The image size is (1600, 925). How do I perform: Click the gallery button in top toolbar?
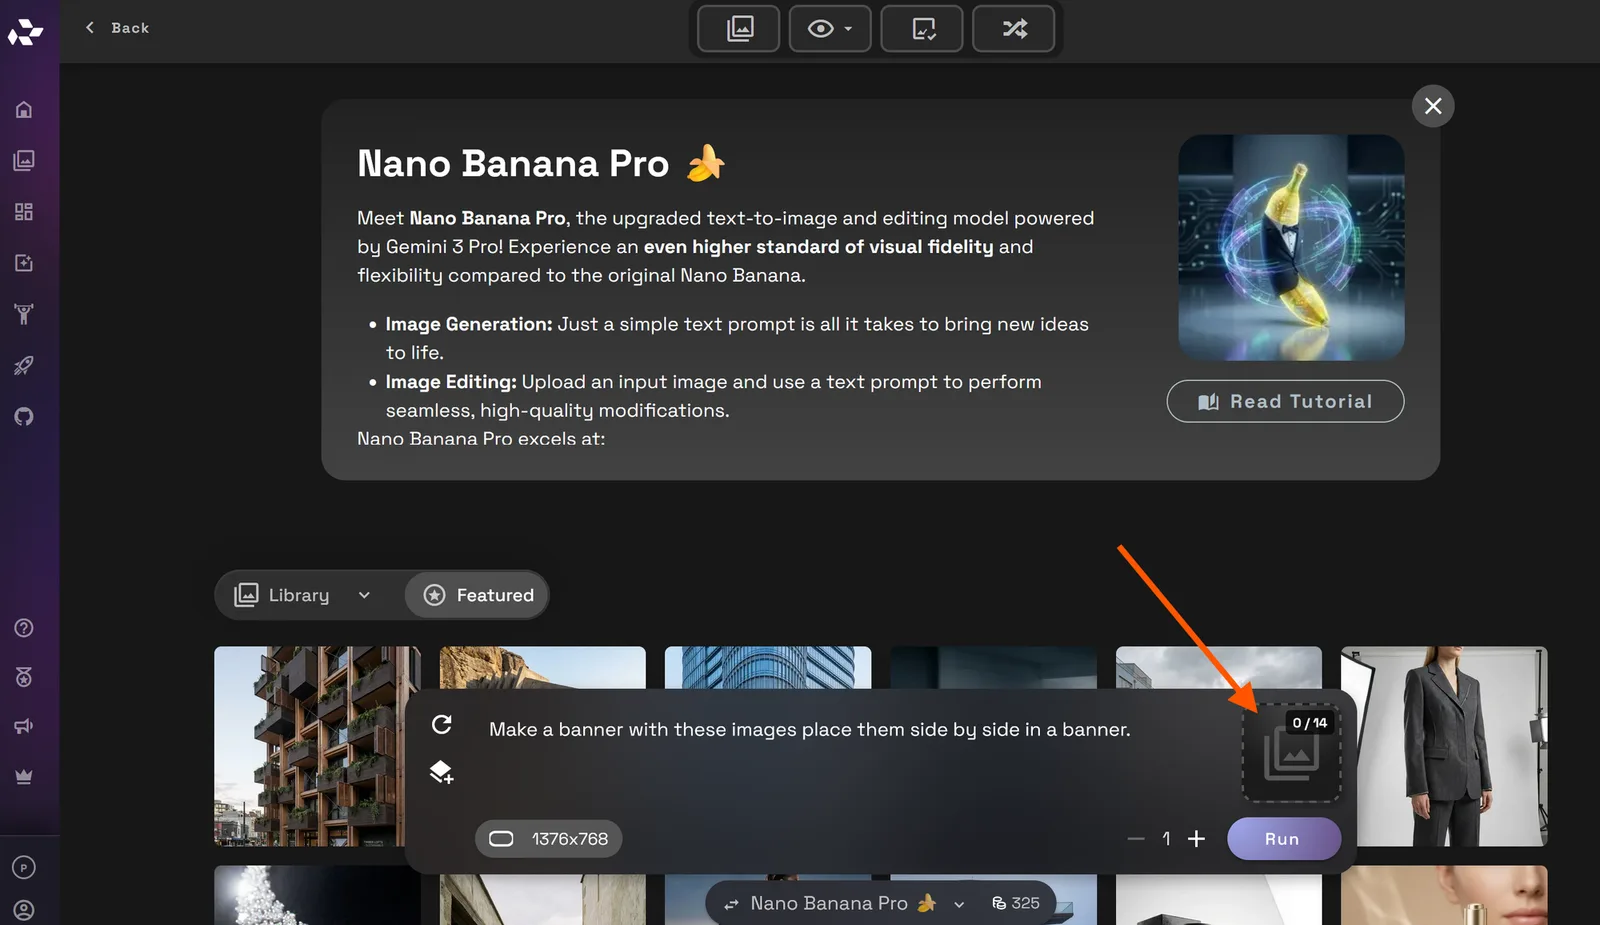click(739, 29)
